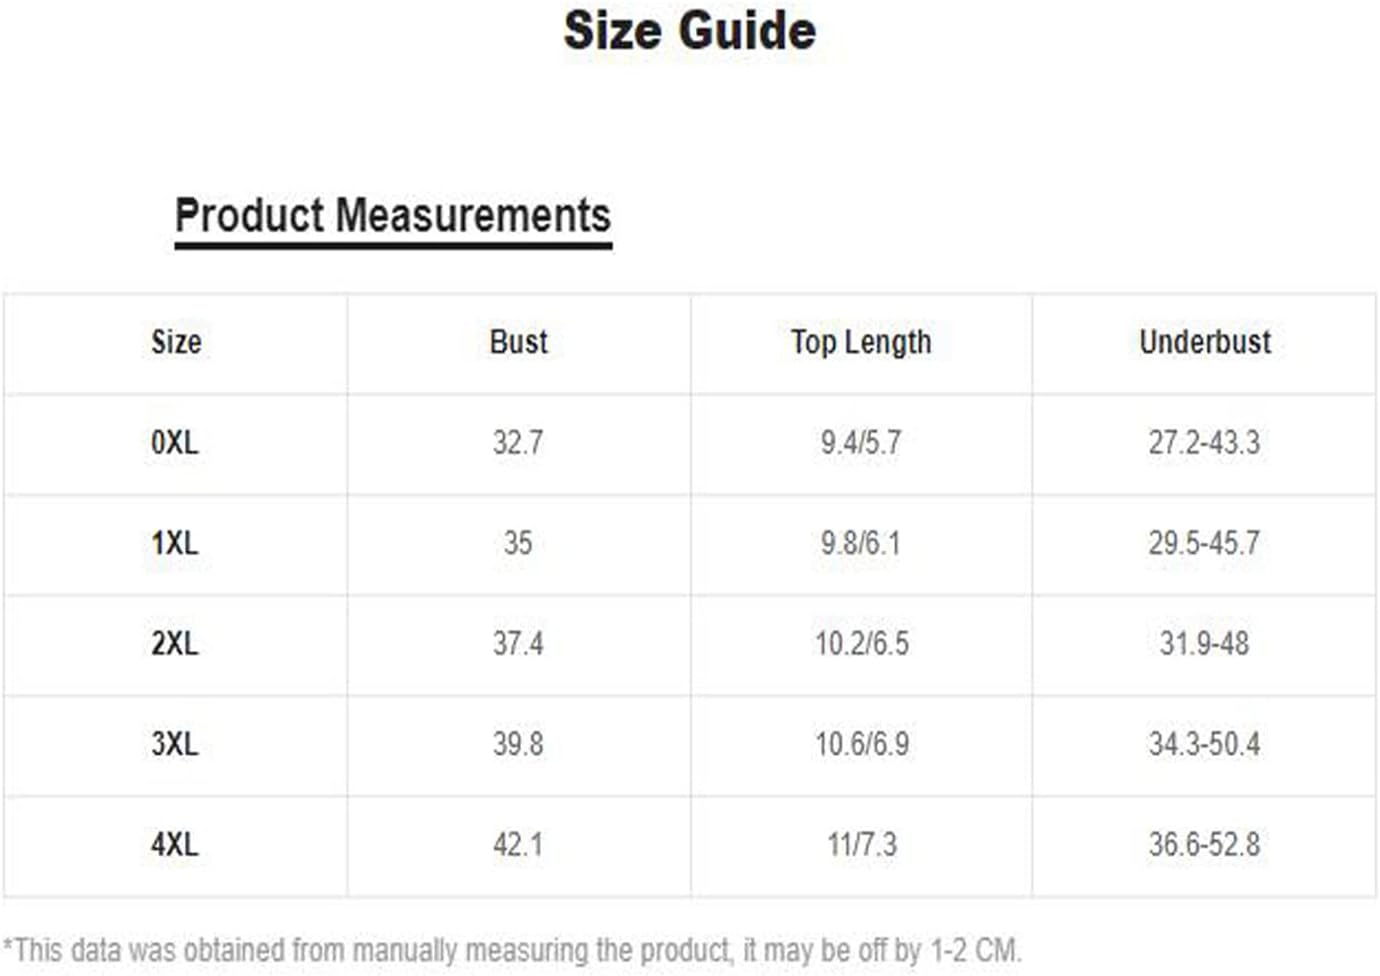This screenshot has width=1380, height=976.
Task: Select the 4XL size row label
Action: click(x=175, y=844)
